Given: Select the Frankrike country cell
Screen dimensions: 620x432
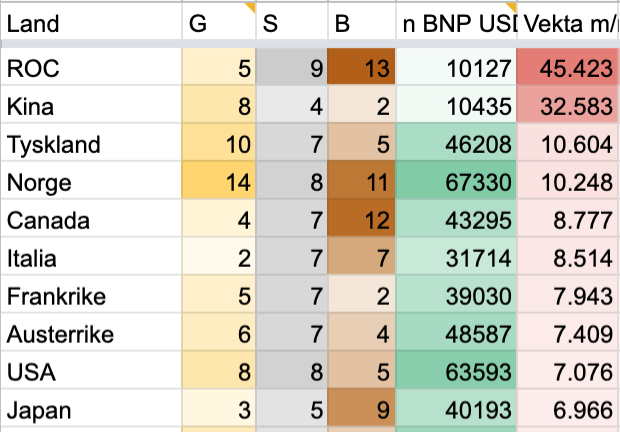Looking at the screenshot, I should click(x=90, y=297).
